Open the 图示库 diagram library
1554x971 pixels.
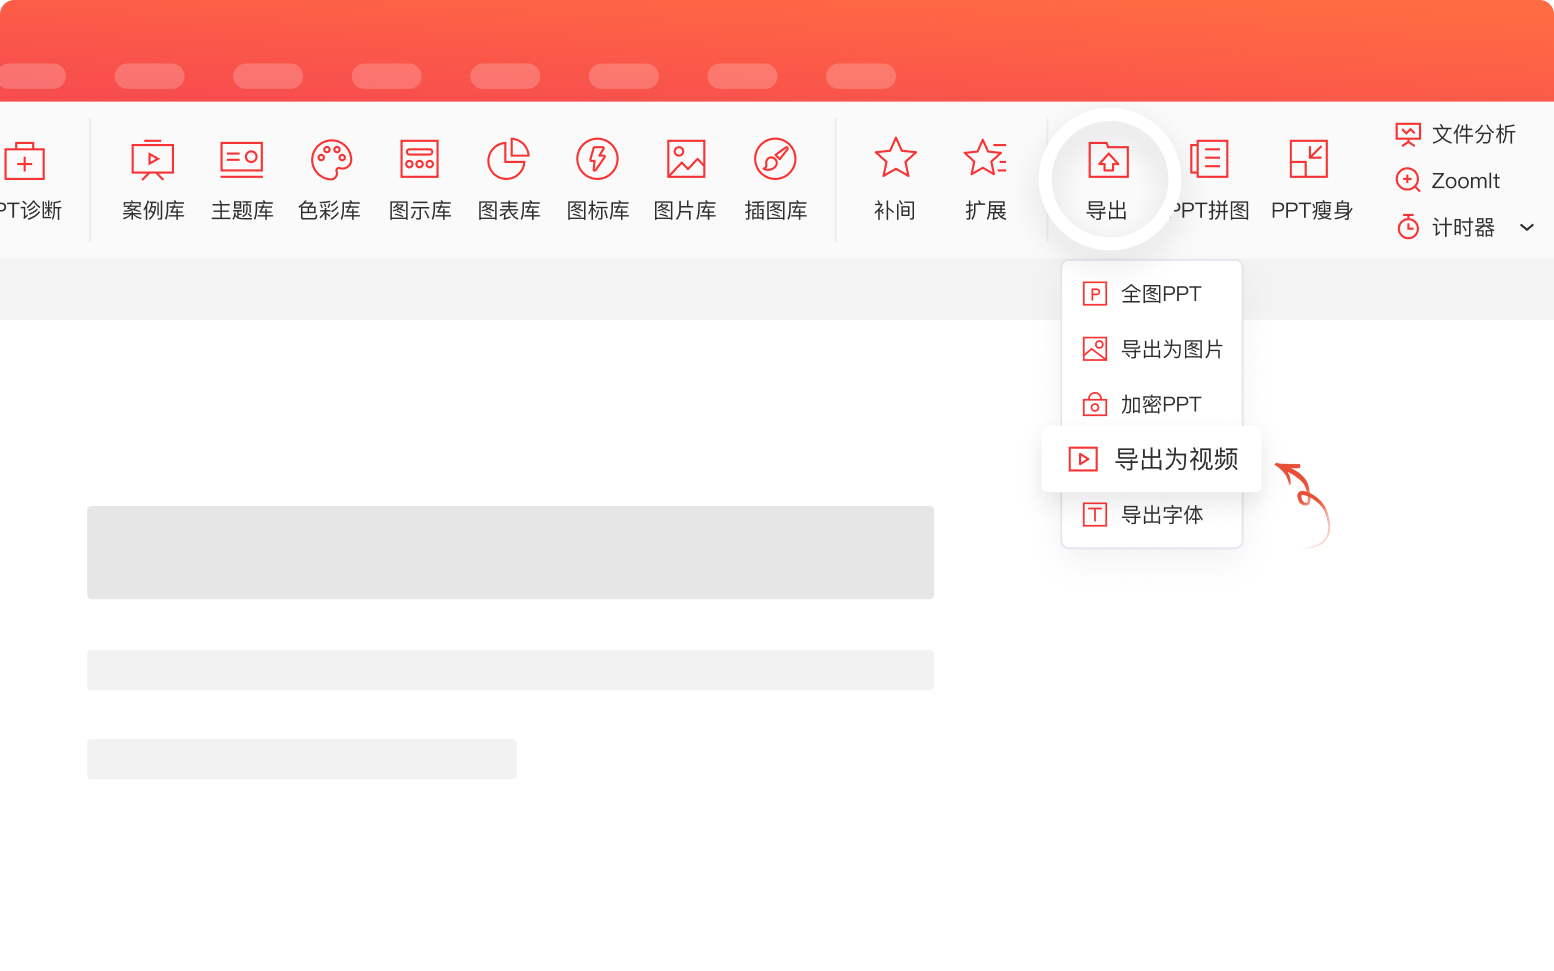[420, 180]
